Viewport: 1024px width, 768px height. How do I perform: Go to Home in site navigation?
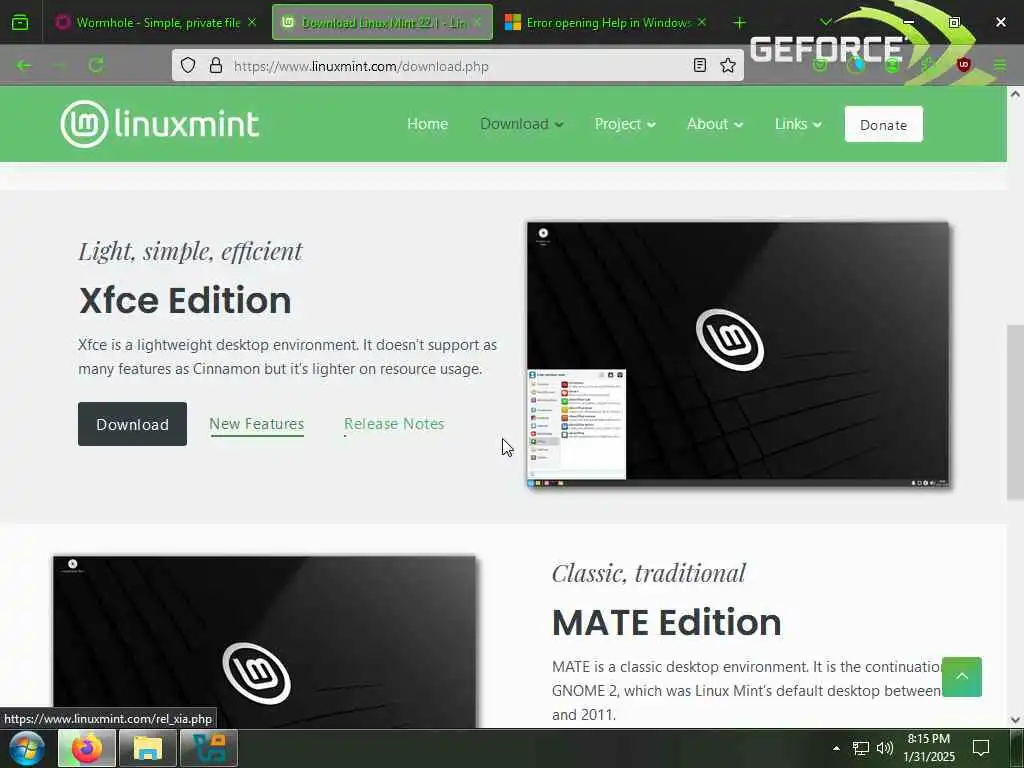(x=427, y=124)
